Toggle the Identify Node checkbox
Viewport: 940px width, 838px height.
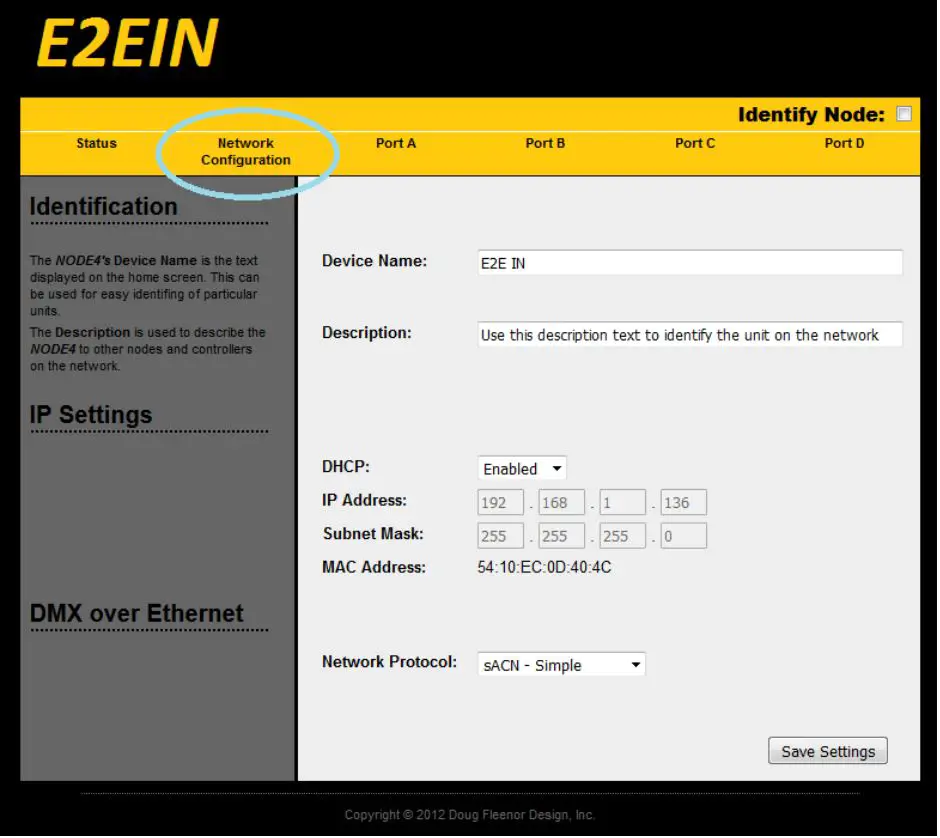point(904,114)
